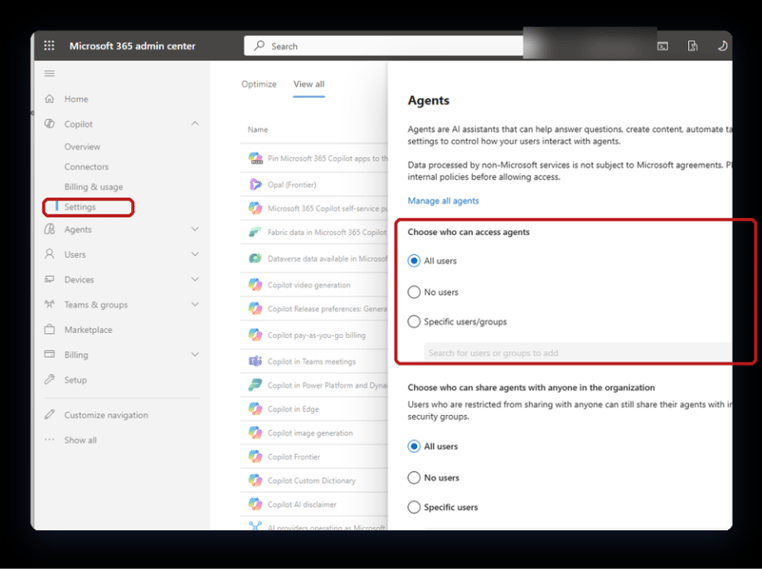Open Copilot Frontier setting
This screenshot has height=569, width=762.
[x=294, y=457]
